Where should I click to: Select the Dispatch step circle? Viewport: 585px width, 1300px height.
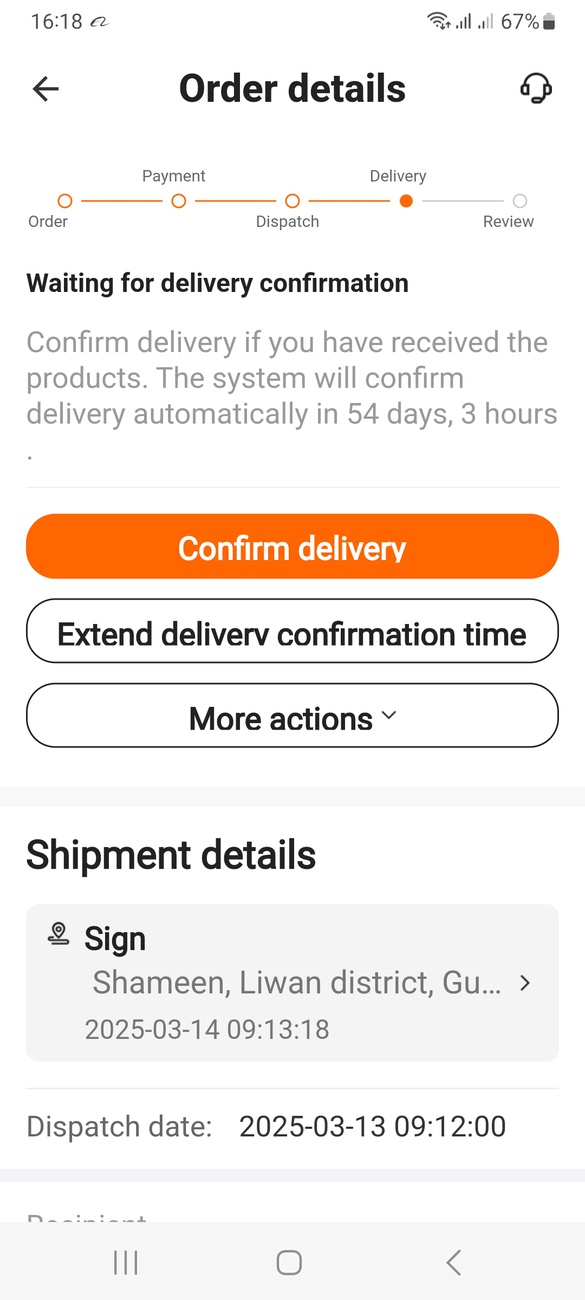pyautogui.click(x=292, y=201)
